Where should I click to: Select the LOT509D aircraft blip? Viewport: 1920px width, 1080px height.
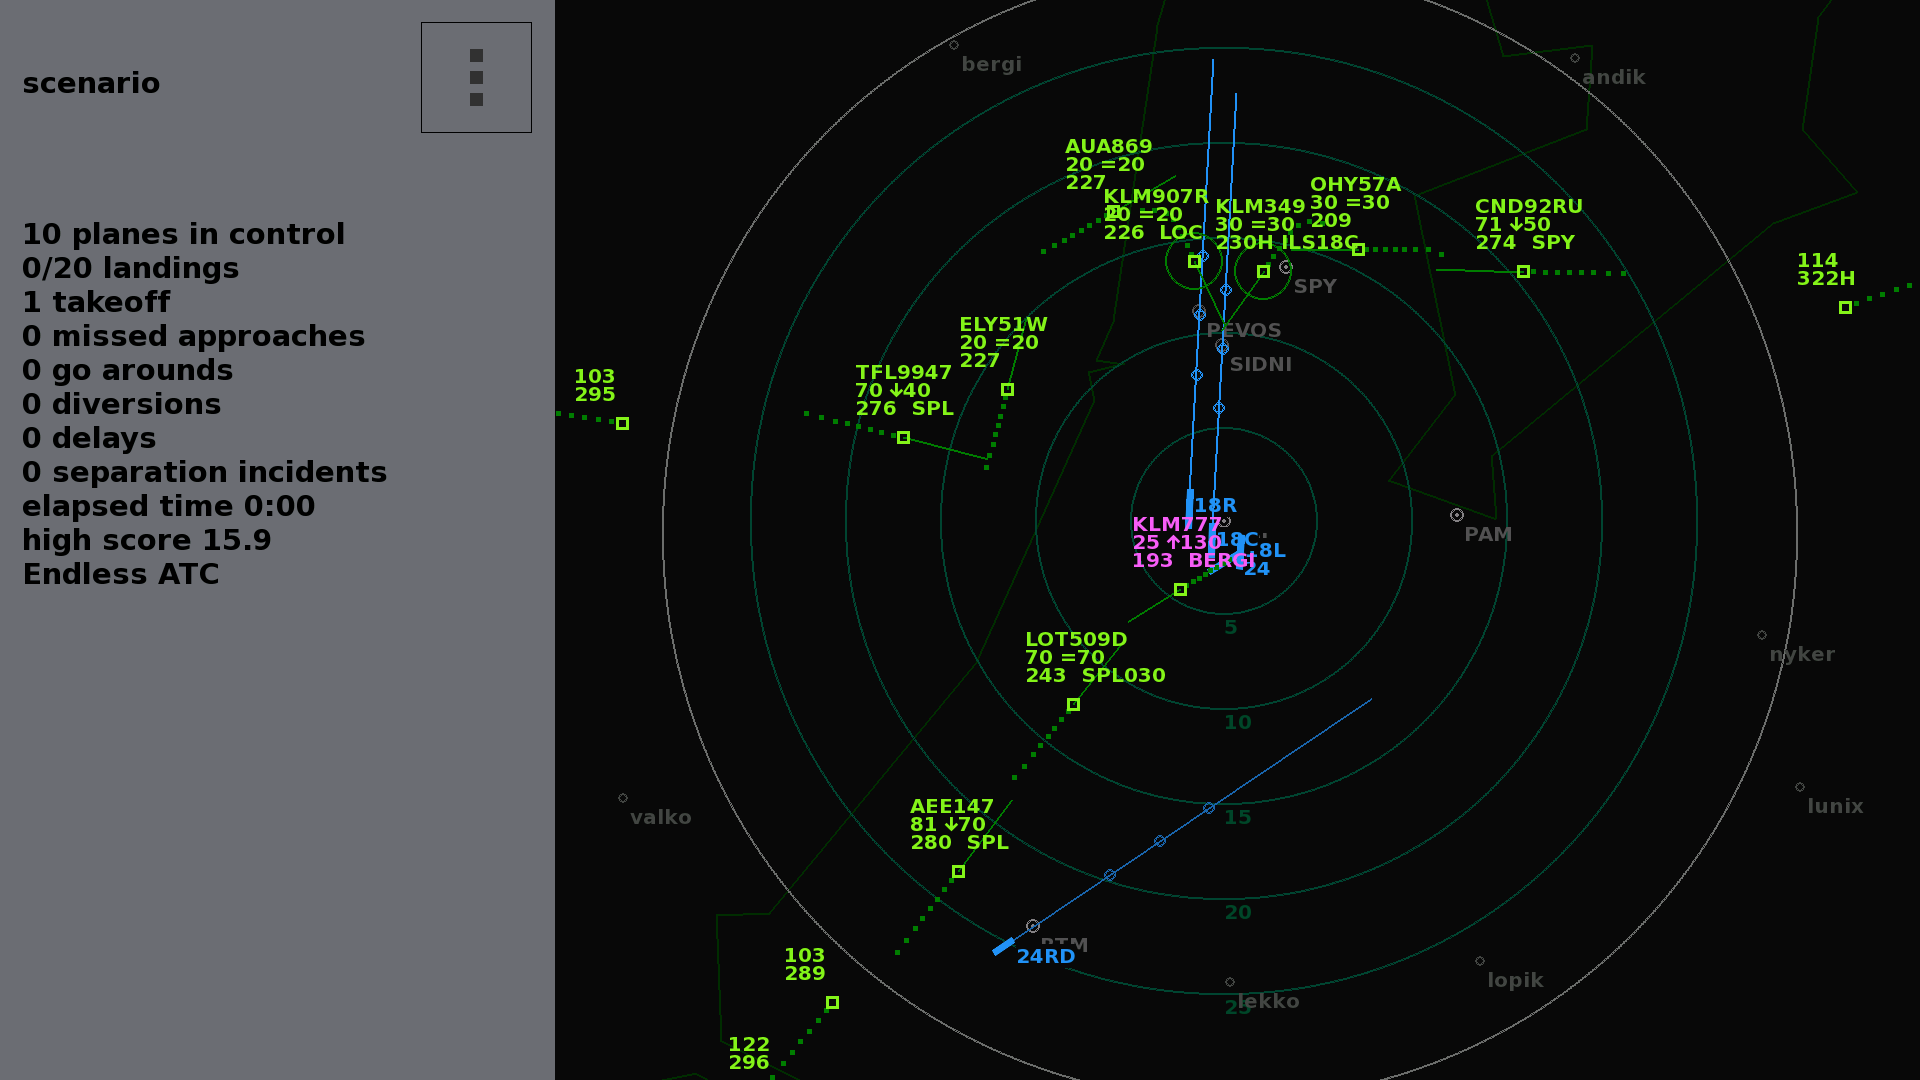coord(1073,705)
